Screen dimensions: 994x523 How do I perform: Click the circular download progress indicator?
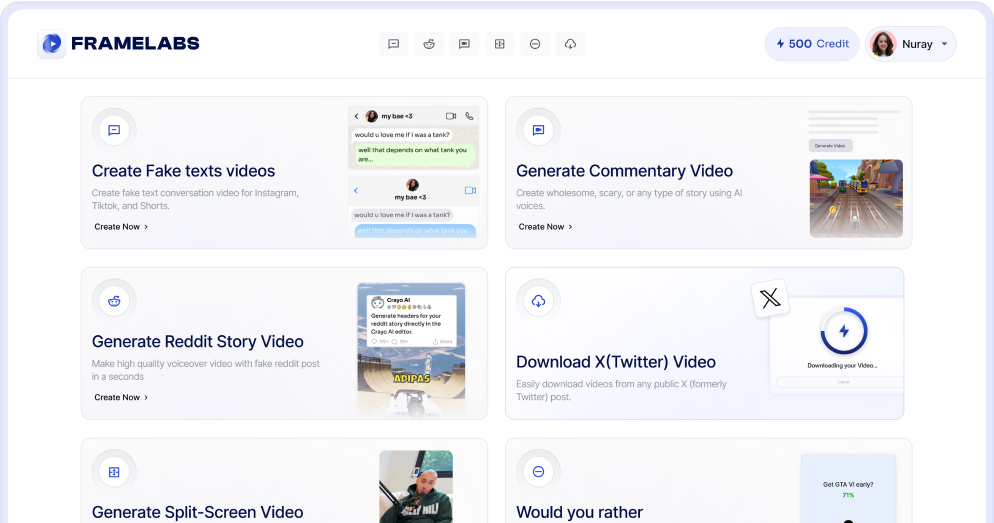tap(844, 331)
